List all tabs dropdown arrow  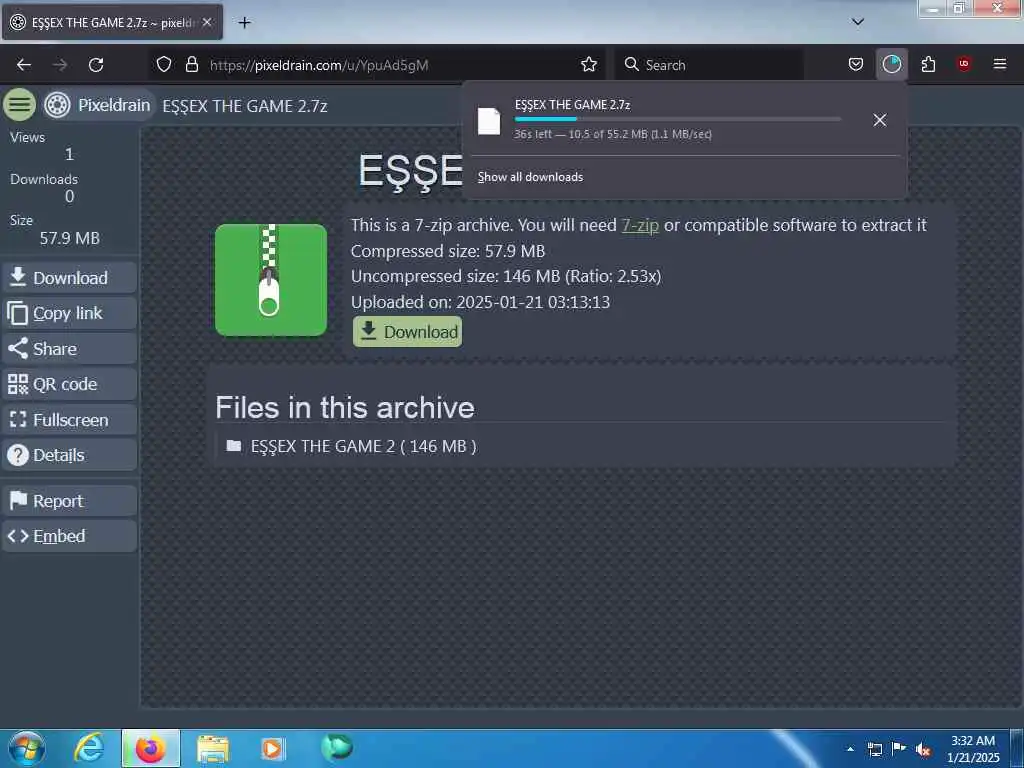858,22
